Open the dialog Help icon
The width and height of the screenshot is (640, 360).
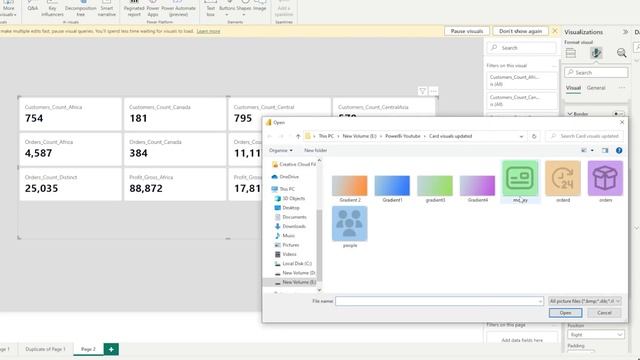coord(619,151)
